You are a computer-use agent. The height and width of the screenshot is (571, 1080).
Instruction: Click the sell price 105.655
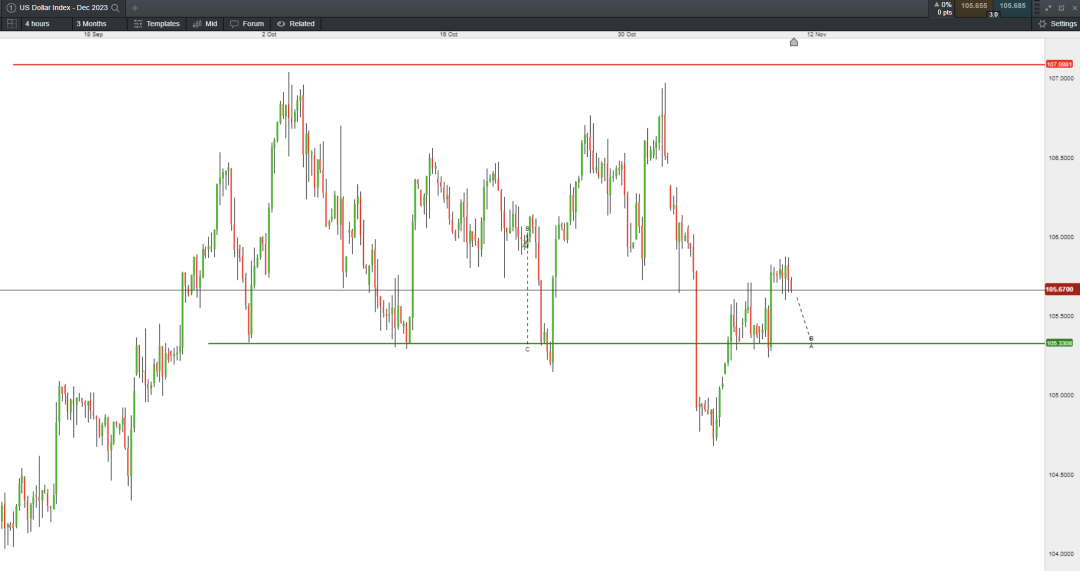click(x=973, y=6)
